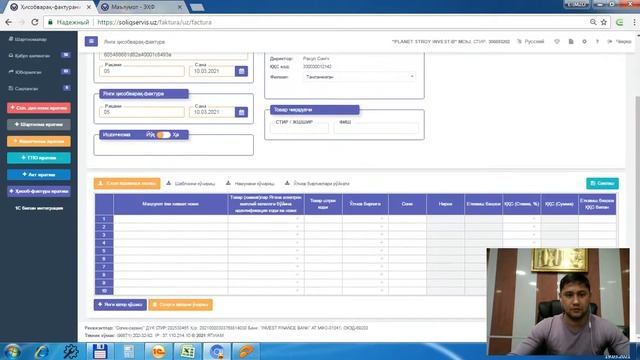Screen dimensions: 640x360
Task: Click the browser address bar URL
Action: pyautogui.click(x=154, y=22)
